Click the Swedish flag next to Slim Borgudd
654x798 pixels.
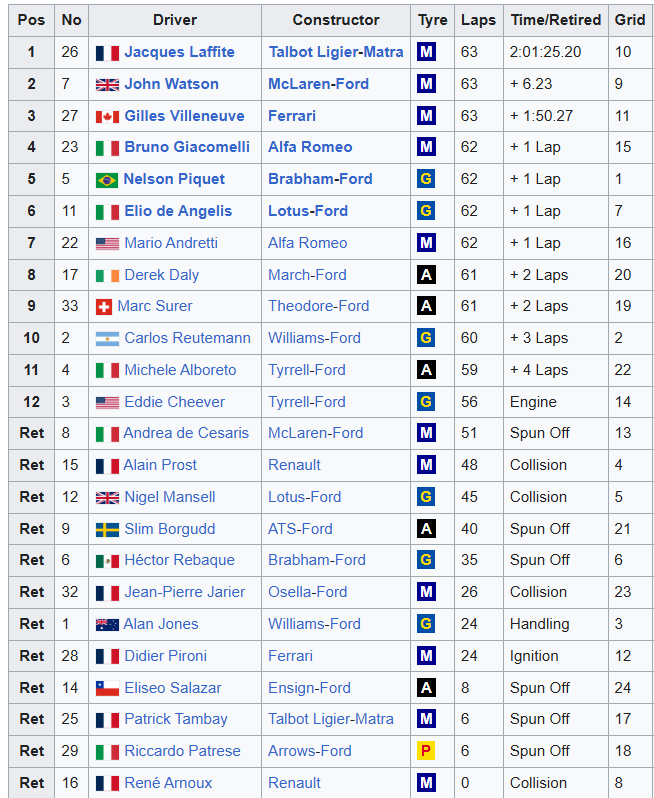pos(107,530)
